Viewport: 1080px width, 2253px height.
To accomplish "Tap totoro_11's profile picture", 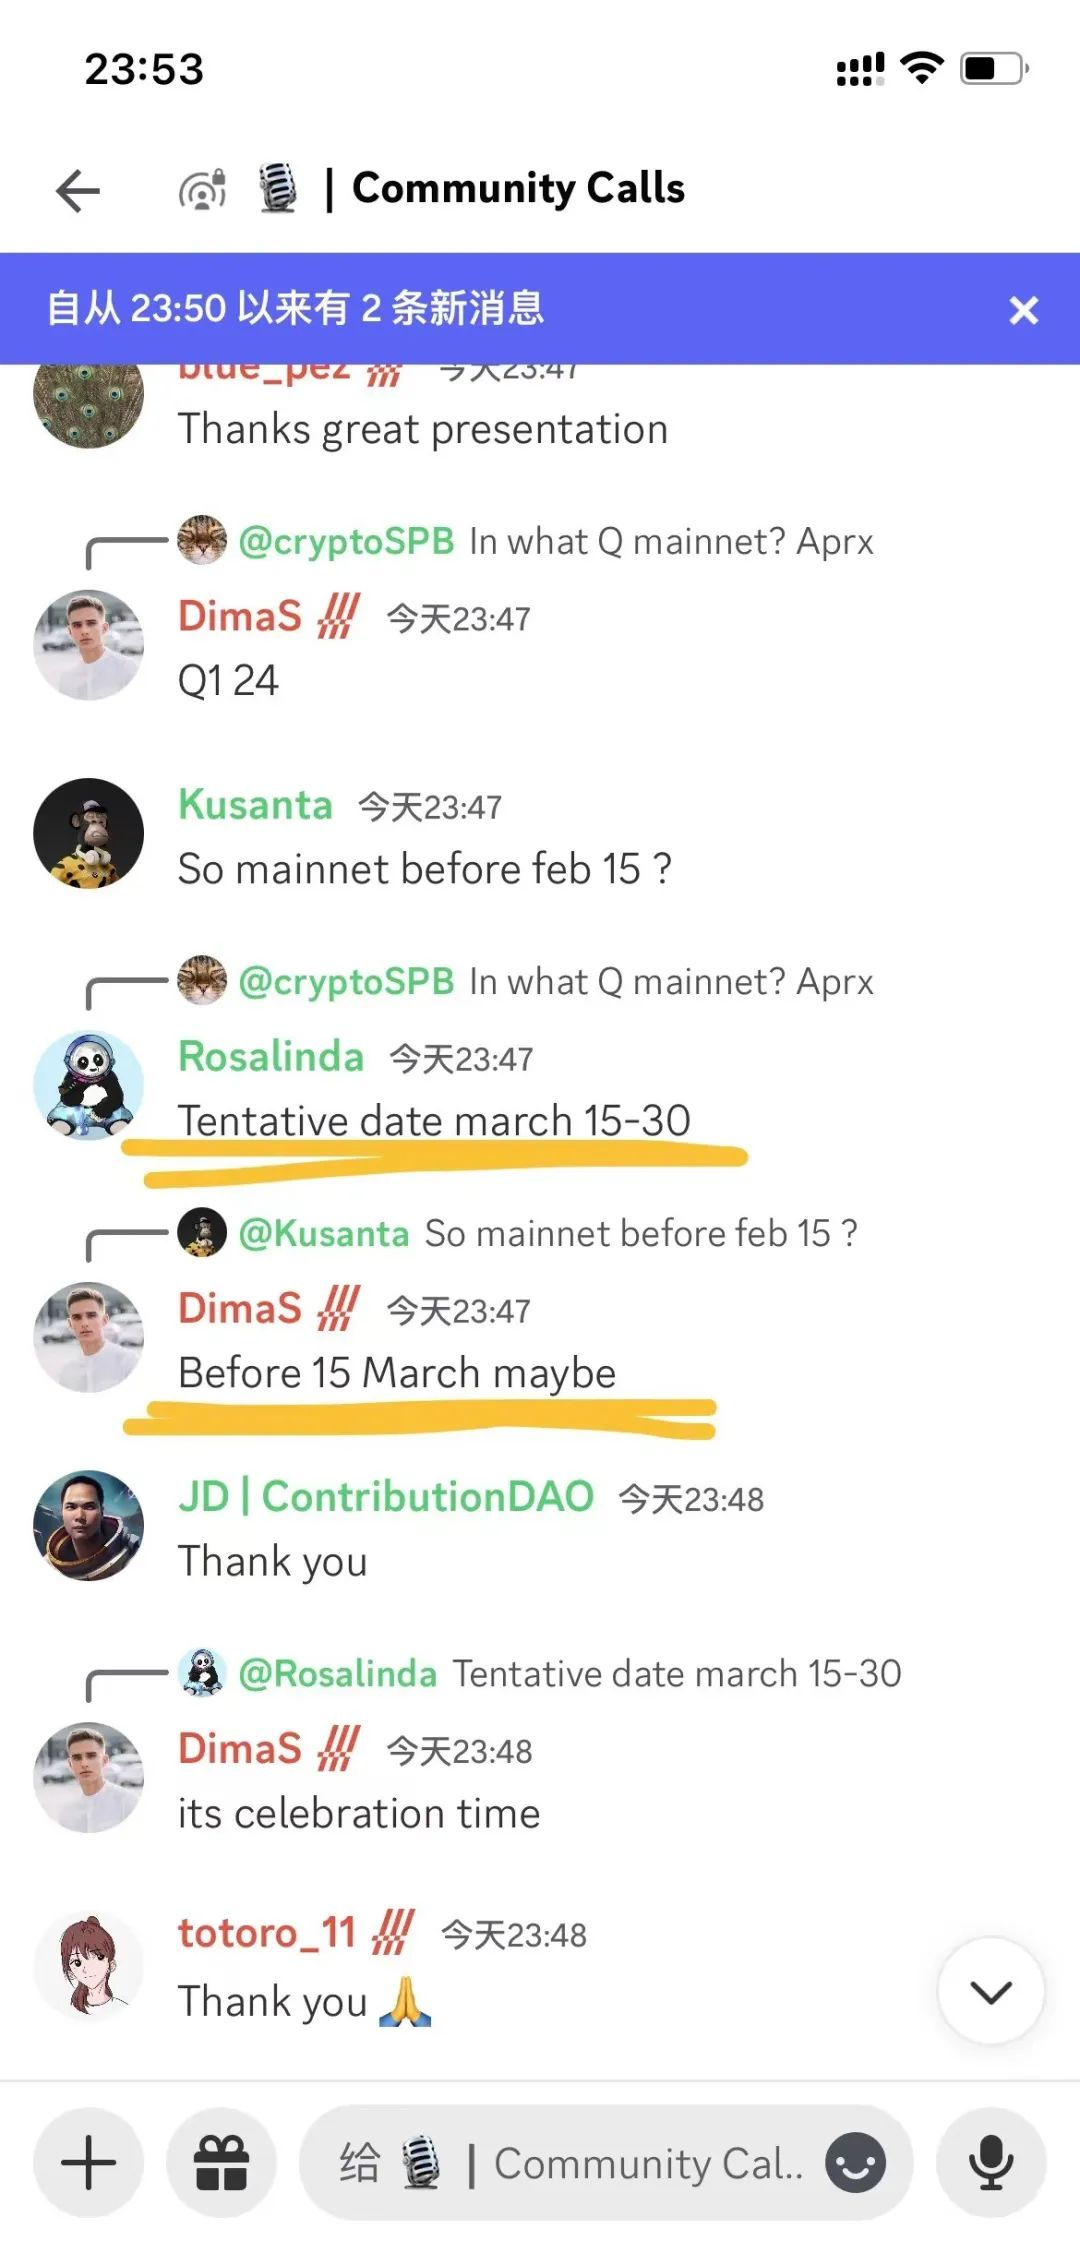I will pos(88,1965).
